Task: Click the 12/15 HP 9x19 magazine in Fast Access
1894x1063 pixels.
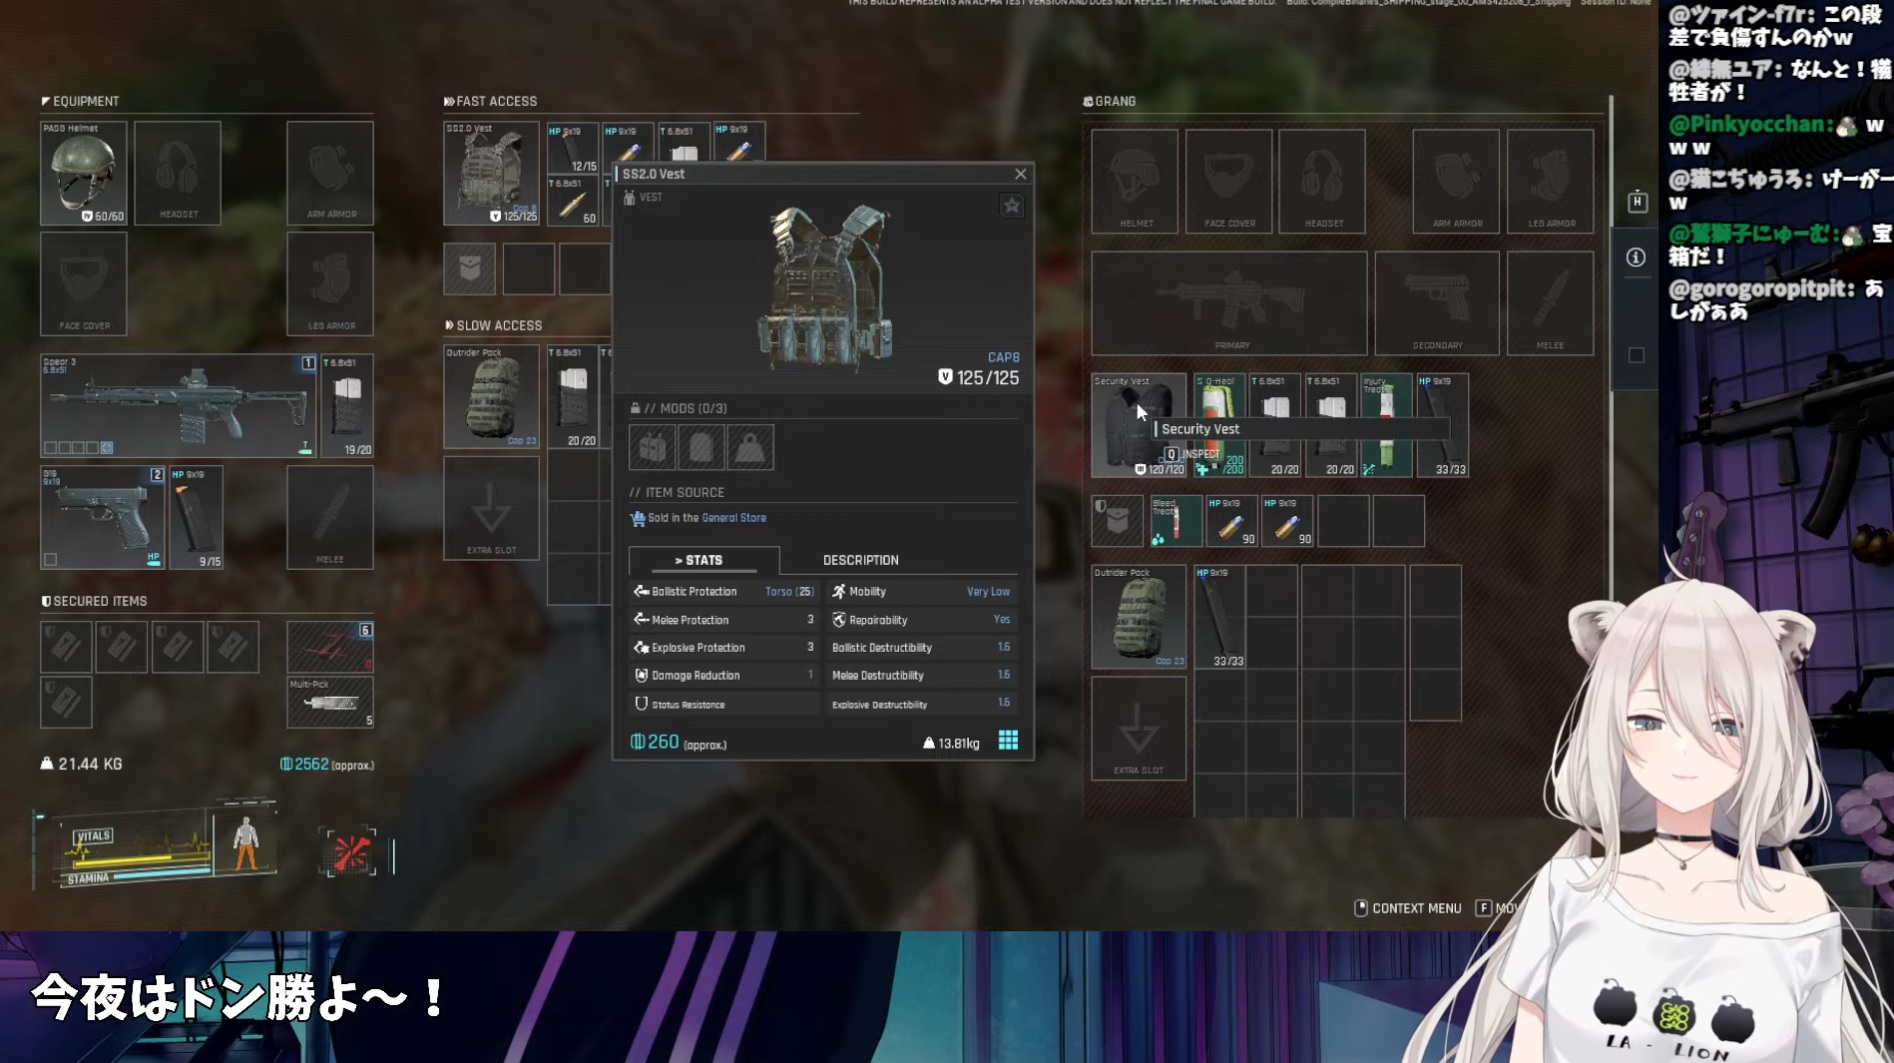Action: (573, 148)
